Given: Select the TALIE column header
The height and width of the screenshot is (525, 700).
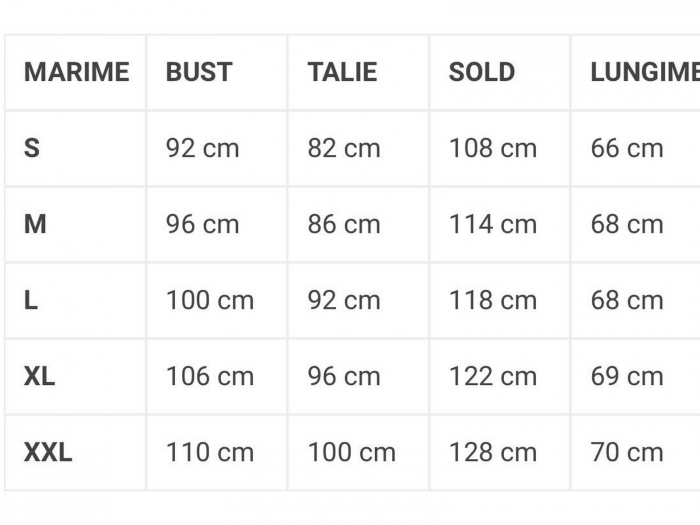Looking at the screenshot, I should click(x=342, y=72).
